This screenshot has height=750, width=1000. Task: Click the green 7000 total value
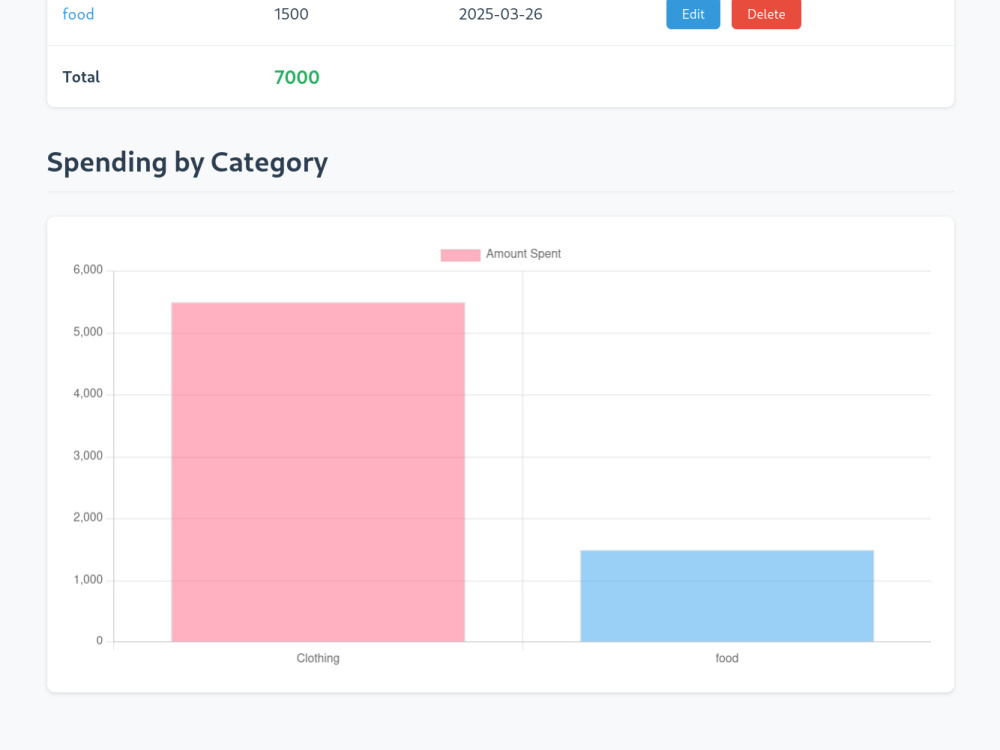[297, 77]
